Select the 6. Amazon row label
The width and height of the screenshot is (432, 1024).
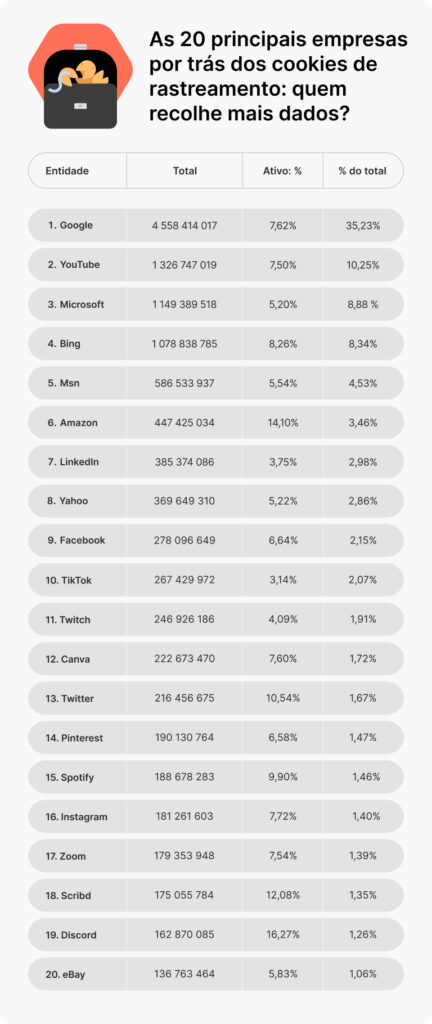[x=72, y=423]
